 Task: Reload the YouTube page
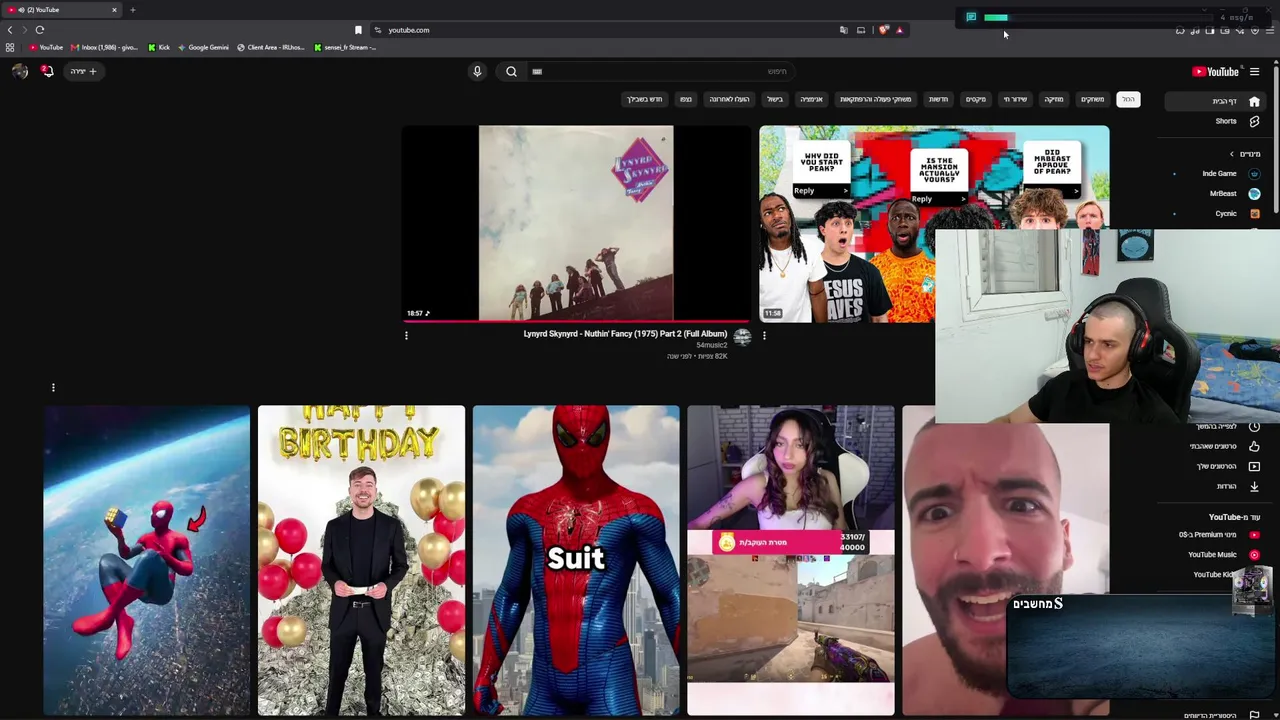(x=40, y=30)
